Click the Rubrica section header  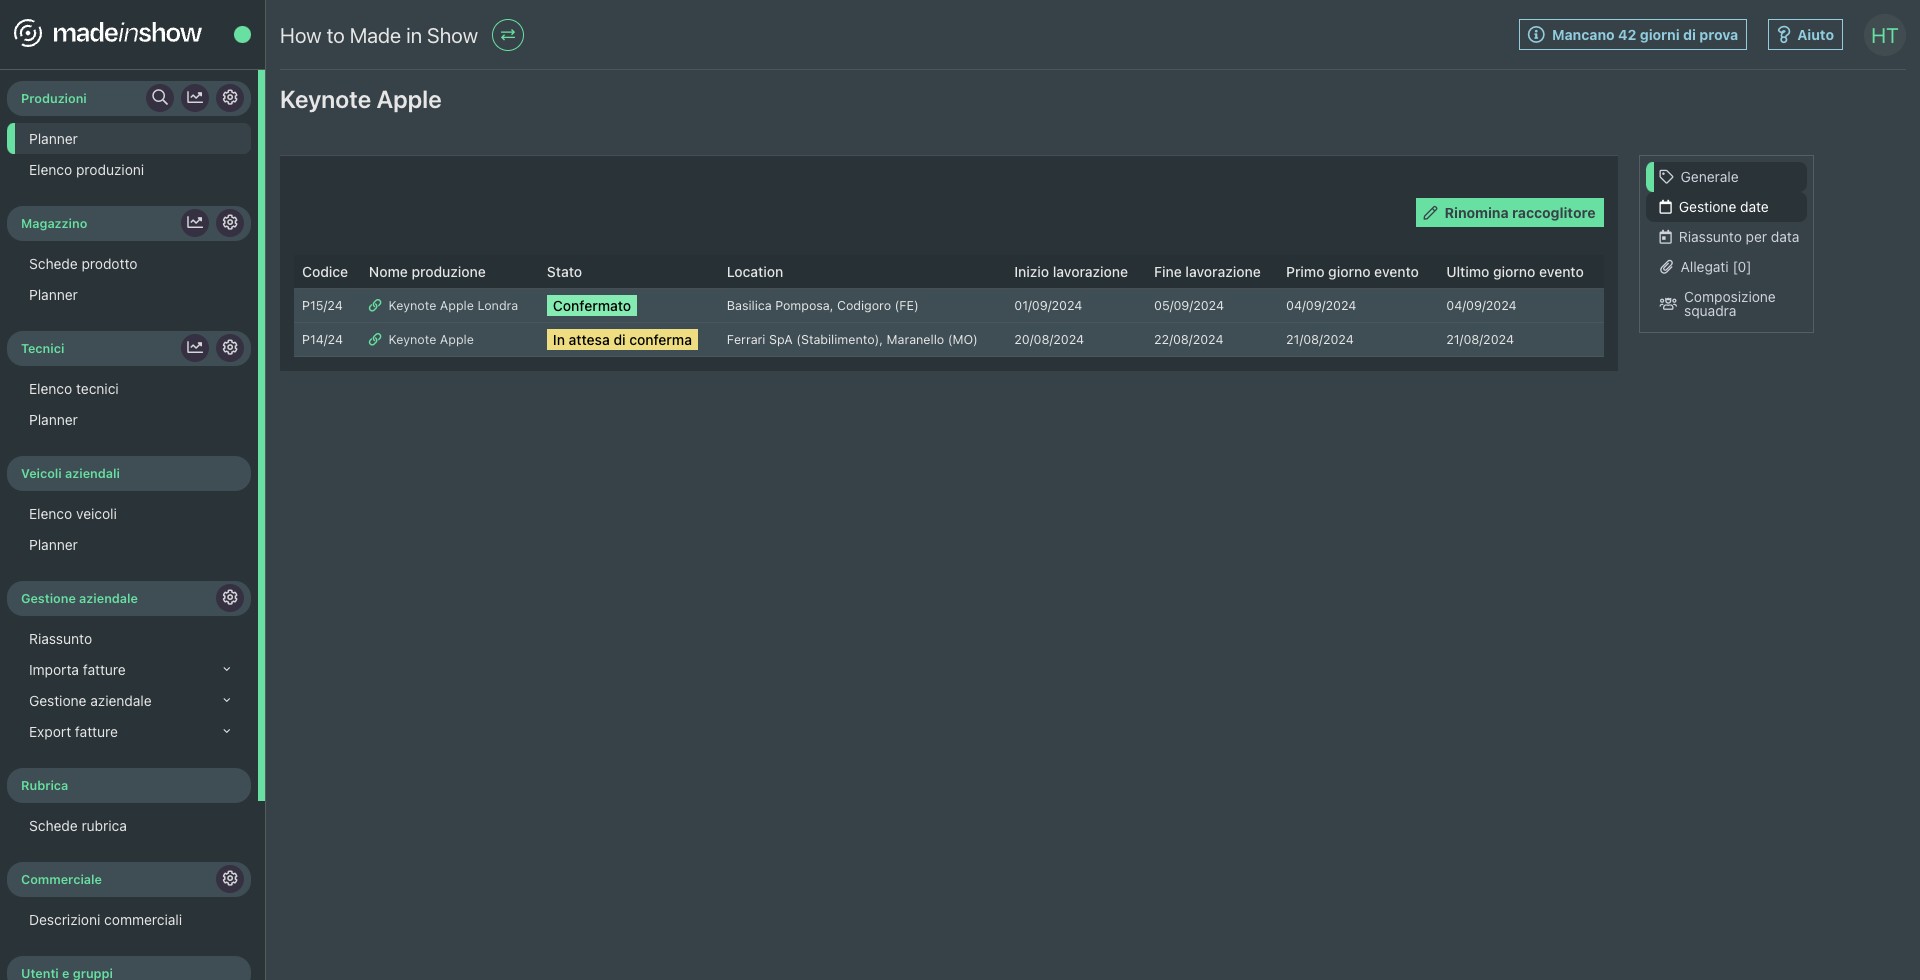click(x=129, y=786)
